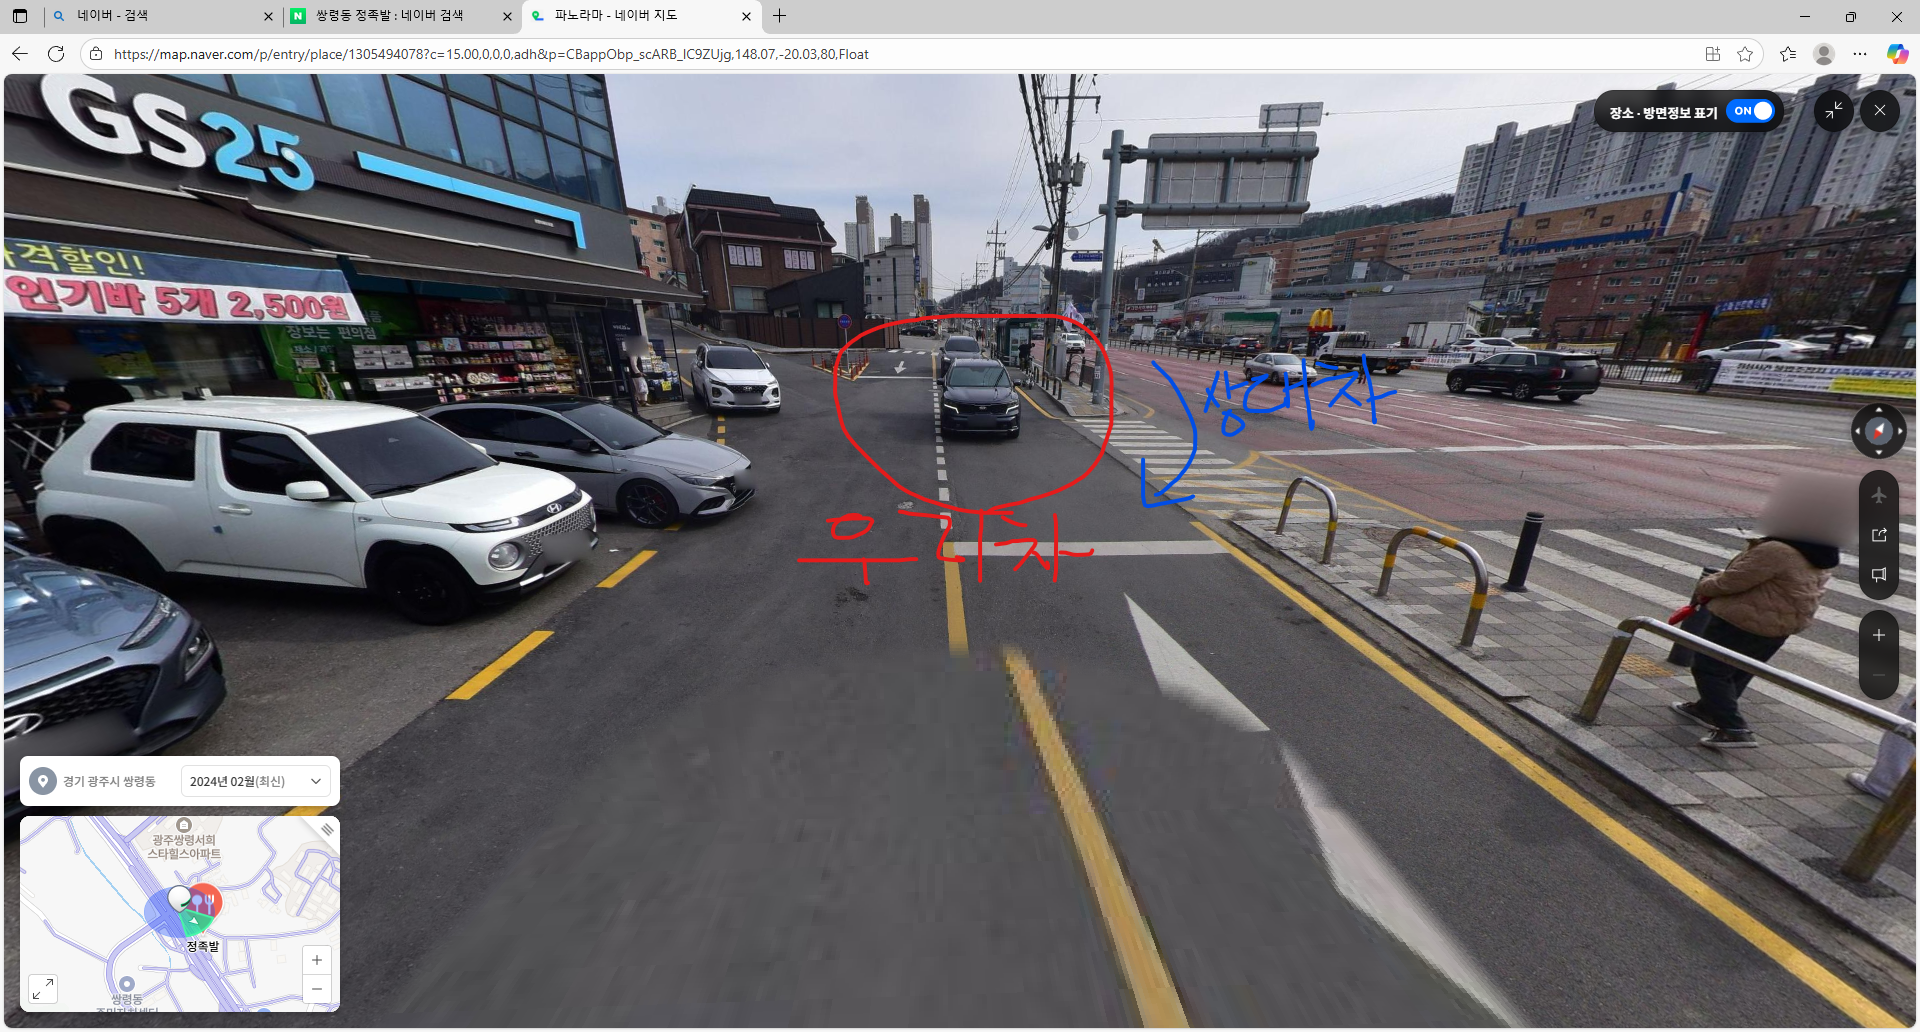Viewport: 1920px width, 1032px height.
Task: Click the share icon in panorama toolbar
Action: point(1879,535)
